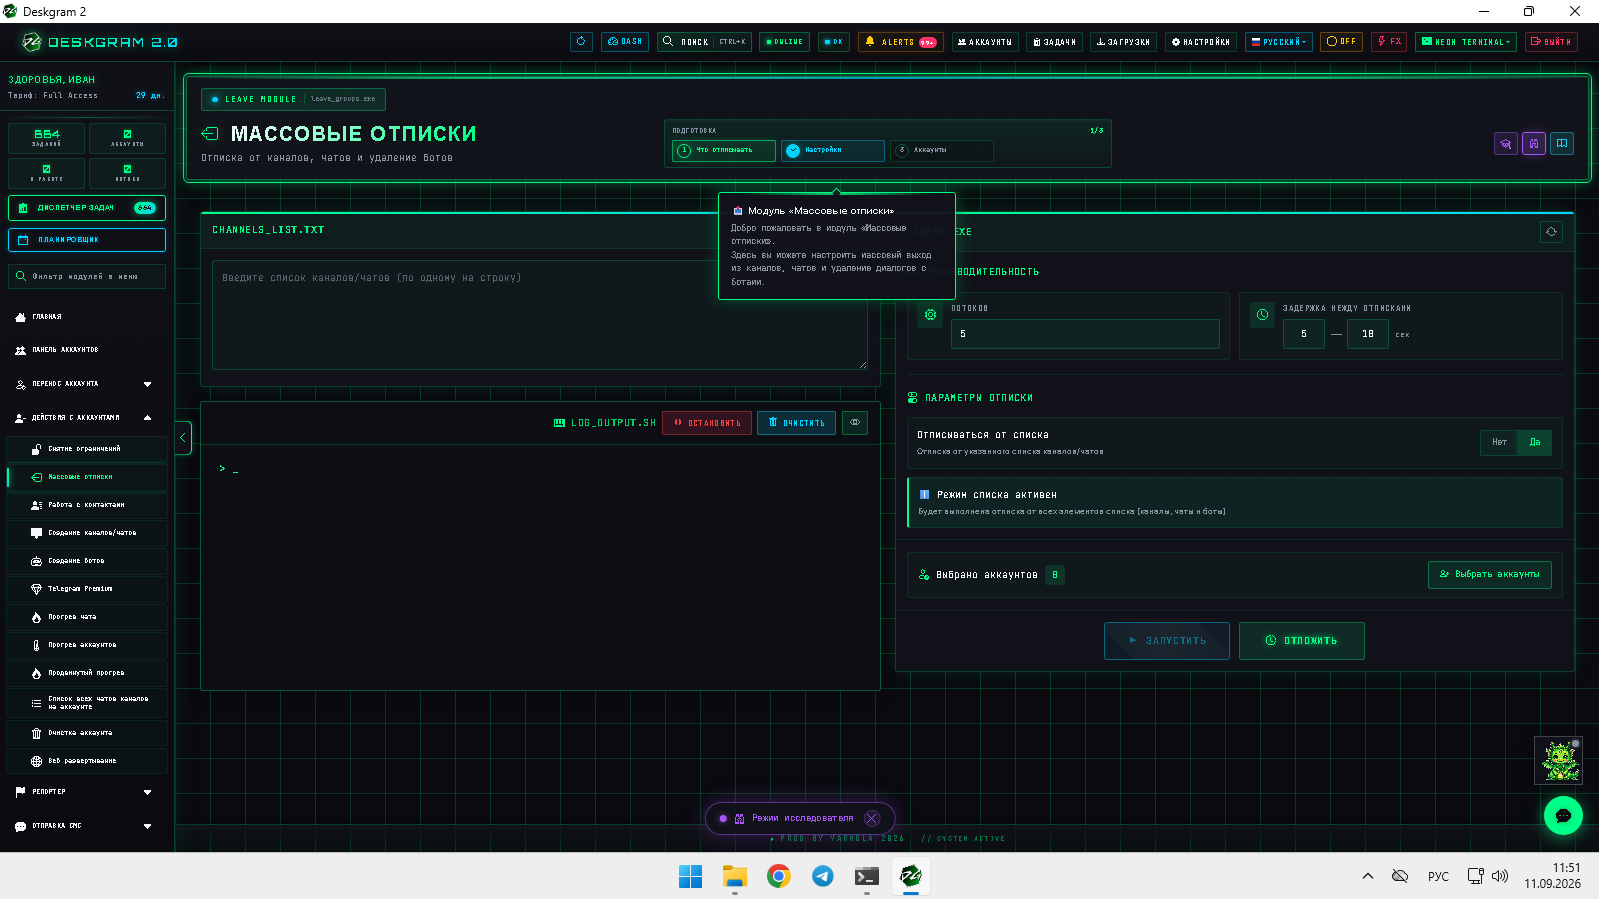This screenshot has width=1599, height=899.
Task: Expand the Репортер section
Action: (87, 792)
